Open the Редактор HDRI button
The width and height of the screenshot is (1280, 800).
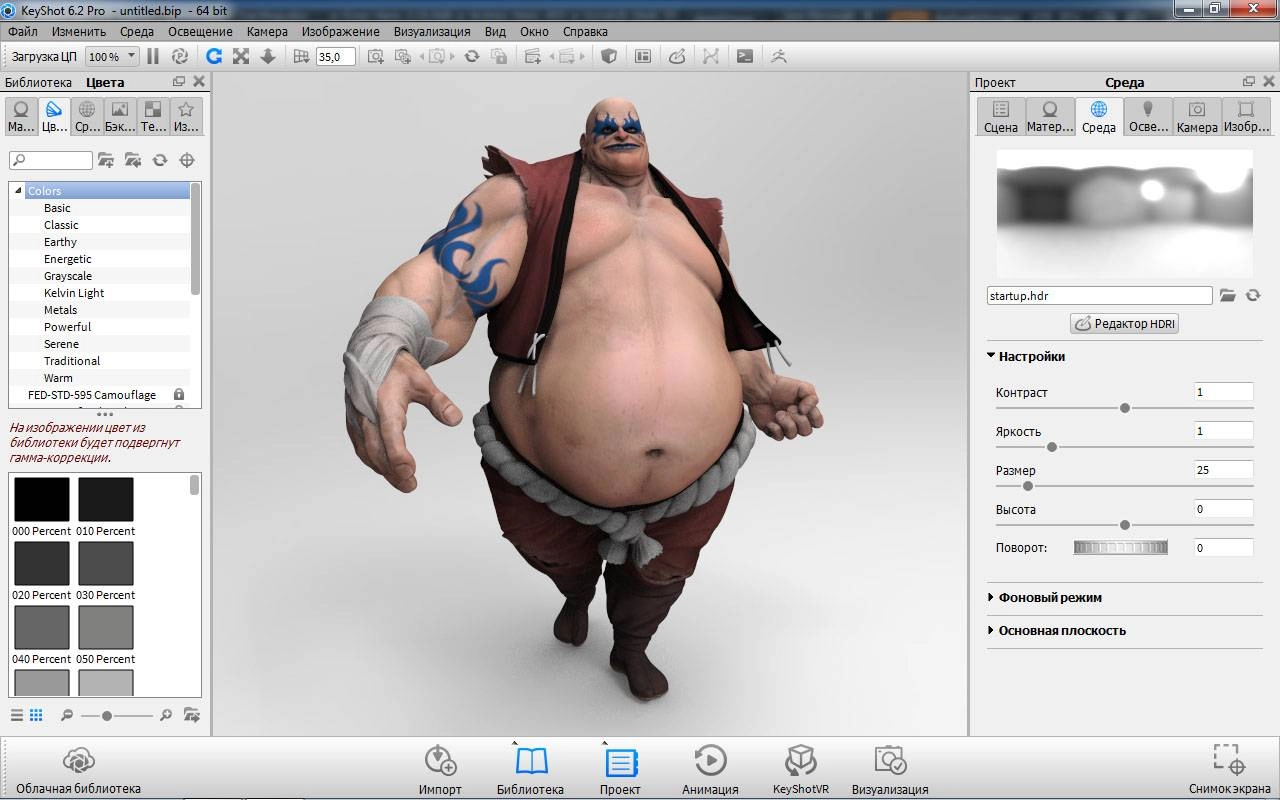1125,324
